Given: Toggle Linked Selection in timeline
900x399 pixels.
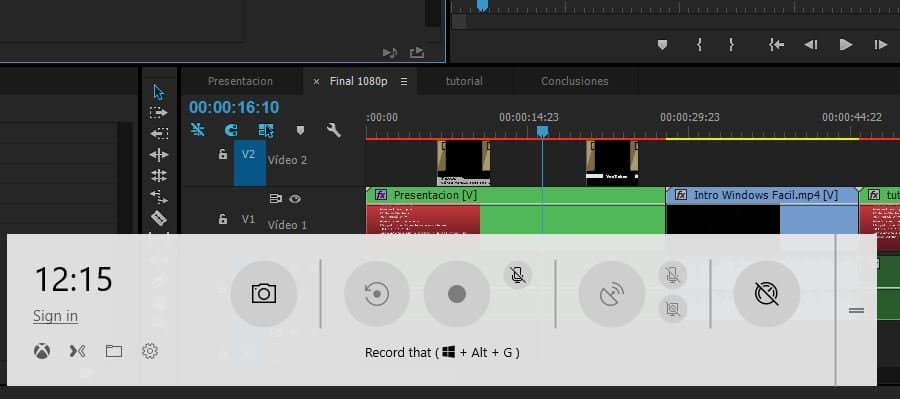Looking at the screenshot, I should 266,130.
